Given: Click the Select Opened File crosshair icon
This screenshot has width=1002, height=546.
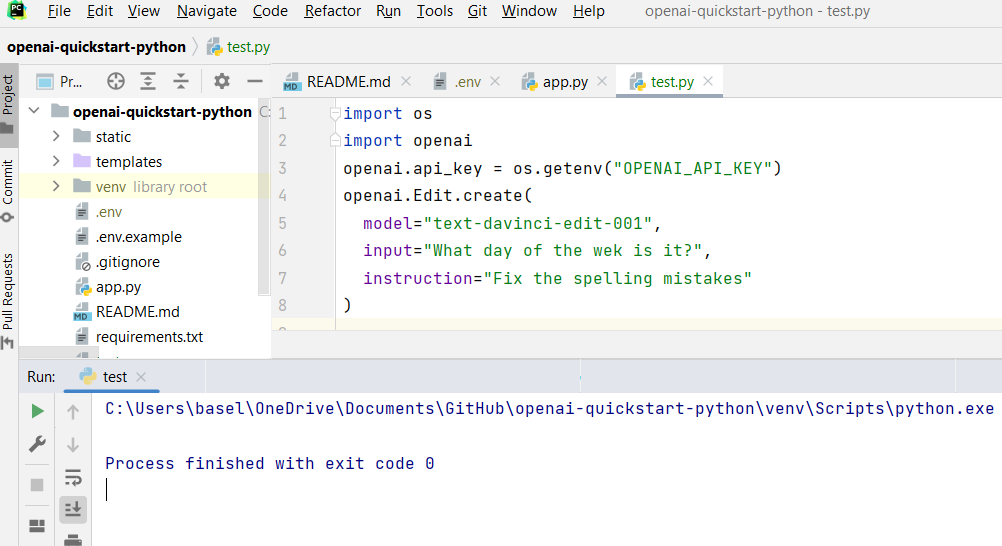Looking at the screenshot, I should point(116,82).
